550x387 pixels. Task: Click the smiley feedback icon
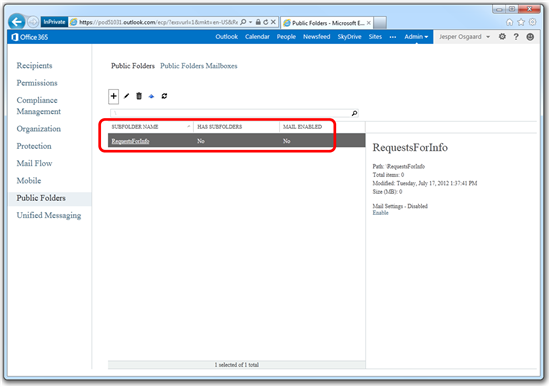tap(530, 36)
